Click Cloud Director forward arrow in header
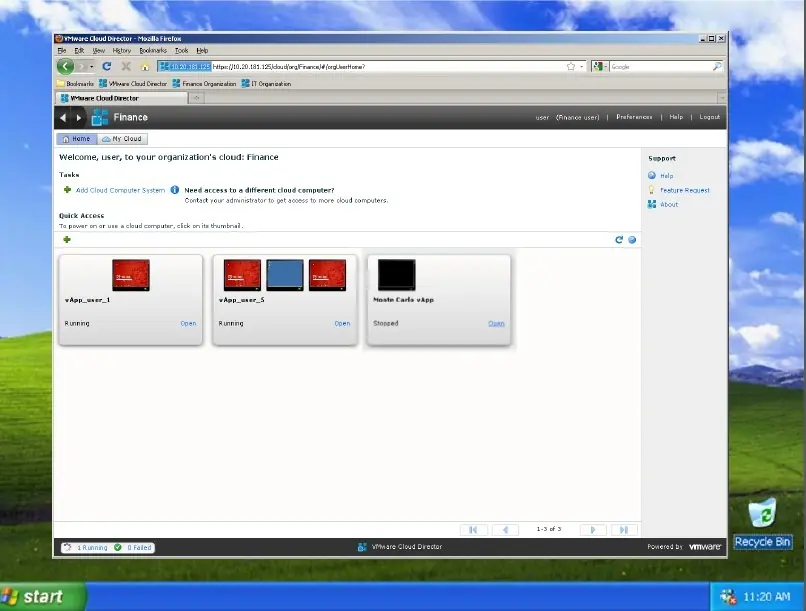806x611 pixels. 79,118
